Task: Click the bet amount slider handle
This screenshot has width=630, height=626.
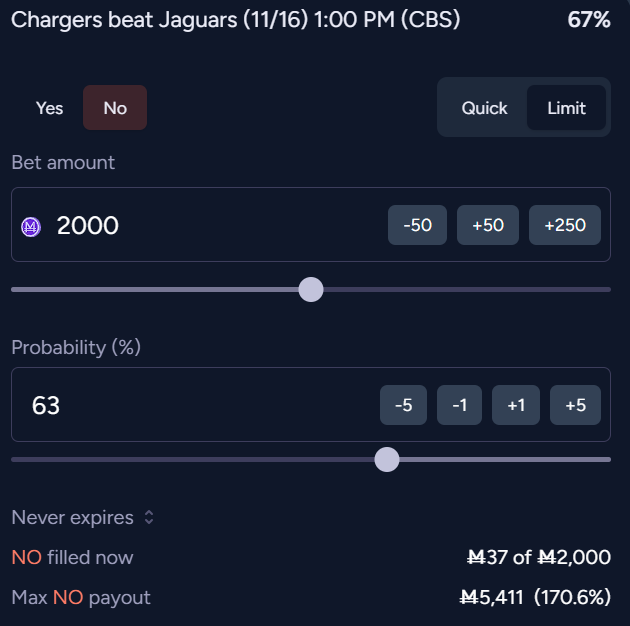Action: click(x=311, y=289)
